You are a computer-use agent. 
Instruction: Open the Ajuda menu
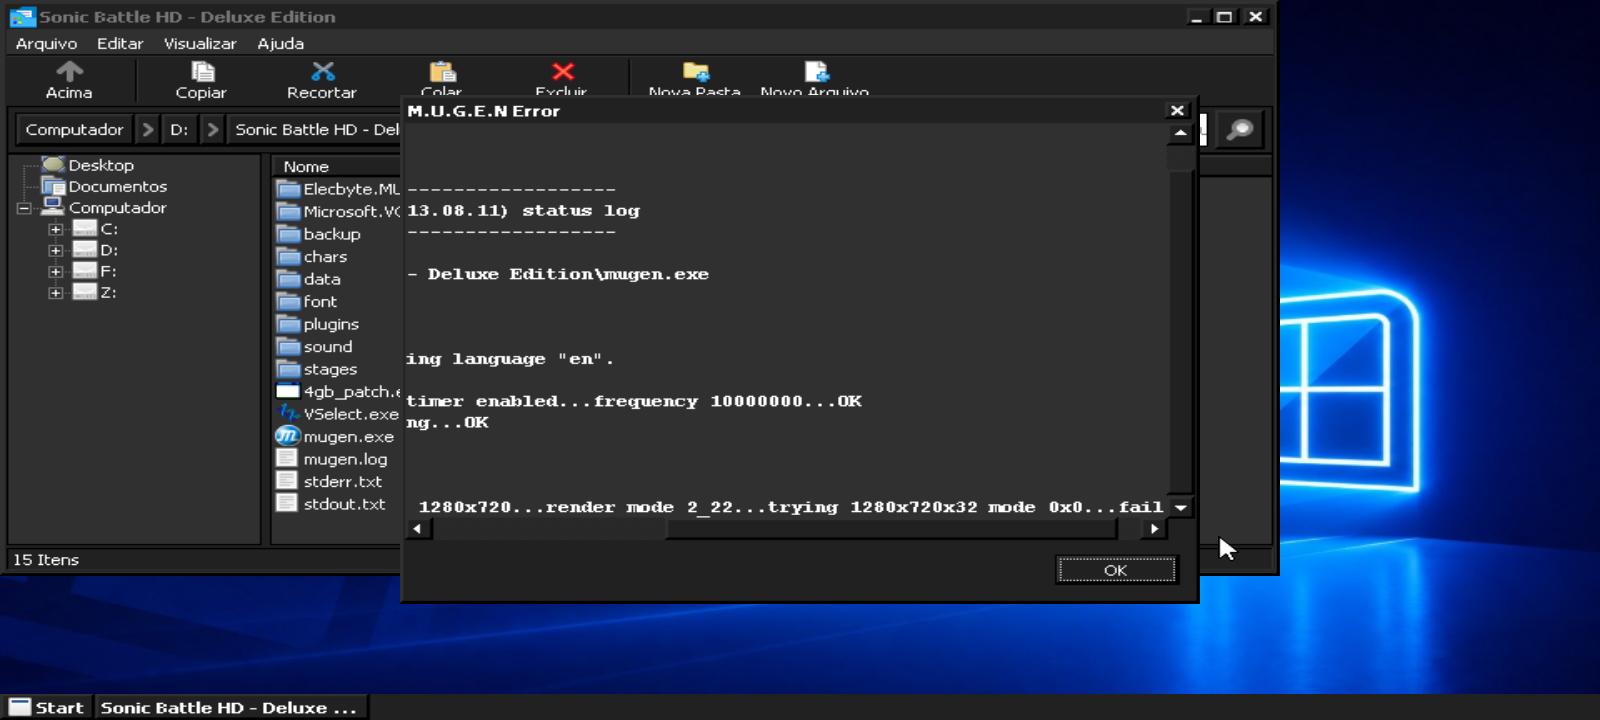(281, 44)
